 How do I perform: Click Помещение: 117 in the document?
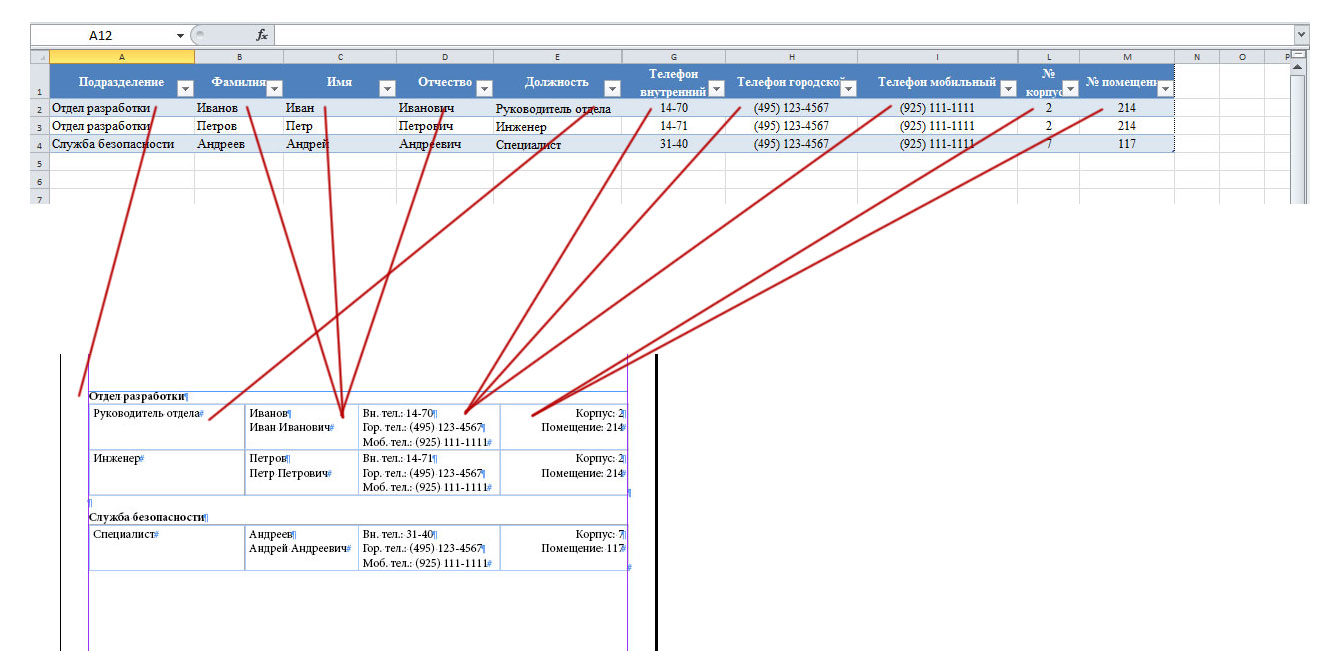581,548
